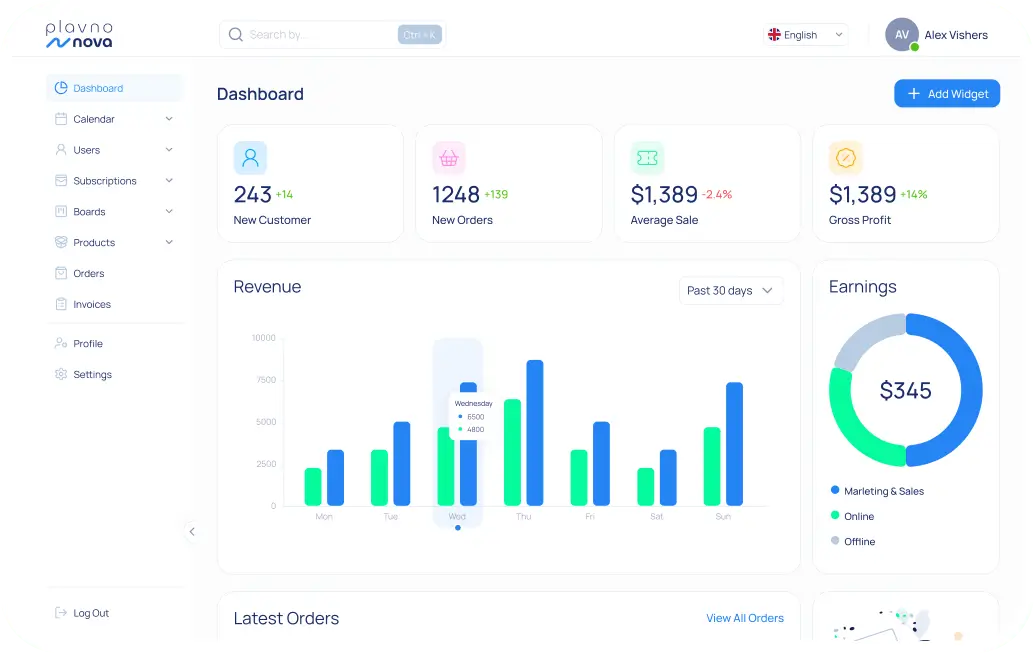Click the New Orders basket icon
This screenshot has height=653, width=1034.
coord(449,158)
